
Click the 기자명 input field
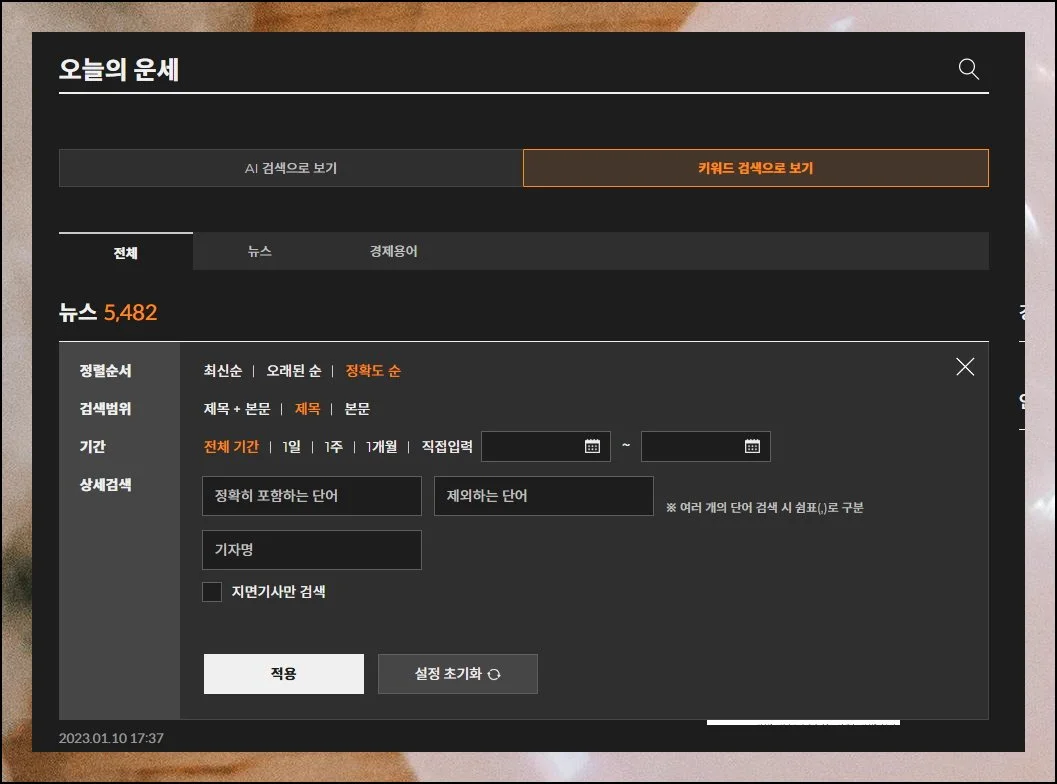(x=311, y=550)
